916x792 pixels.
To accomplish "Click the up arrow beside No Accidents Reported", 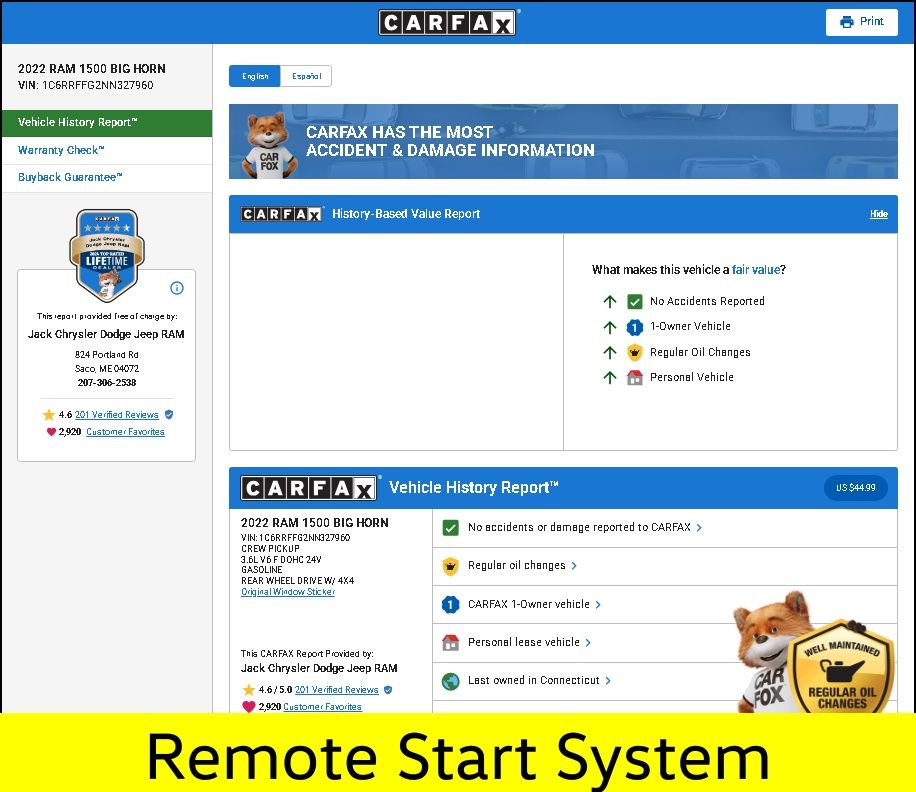I will tap(610, 301).
